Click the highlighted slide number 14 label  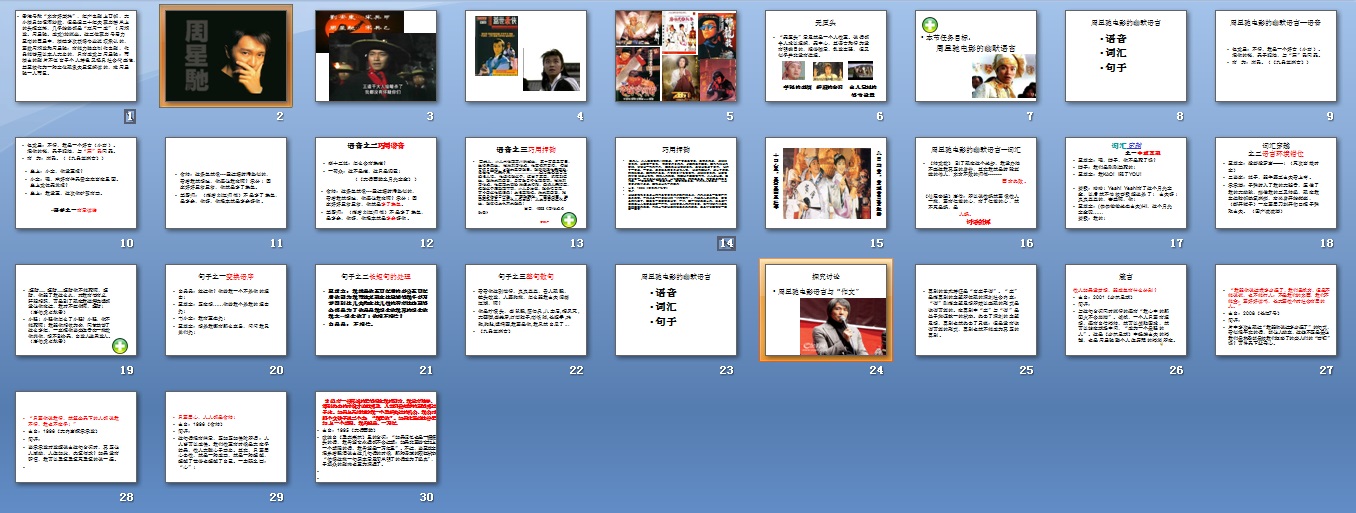click(726, 244)
